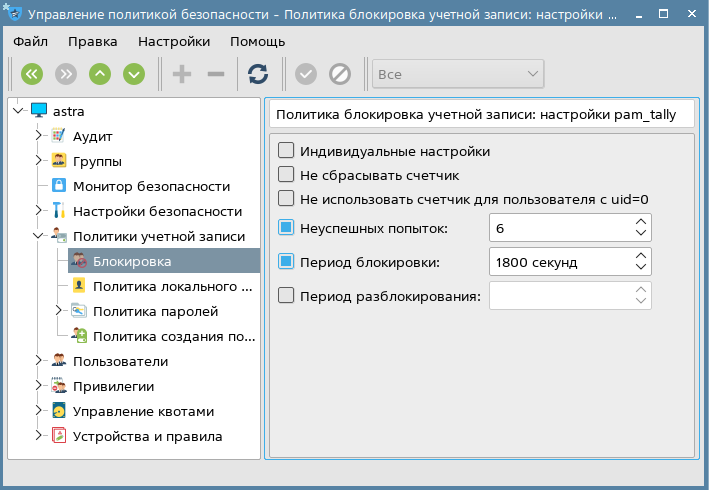This screenshot has width=709, height=490.
Task: Click the Управление квотами disk icon
Action: pyautogui.click(x=59, y=410)
